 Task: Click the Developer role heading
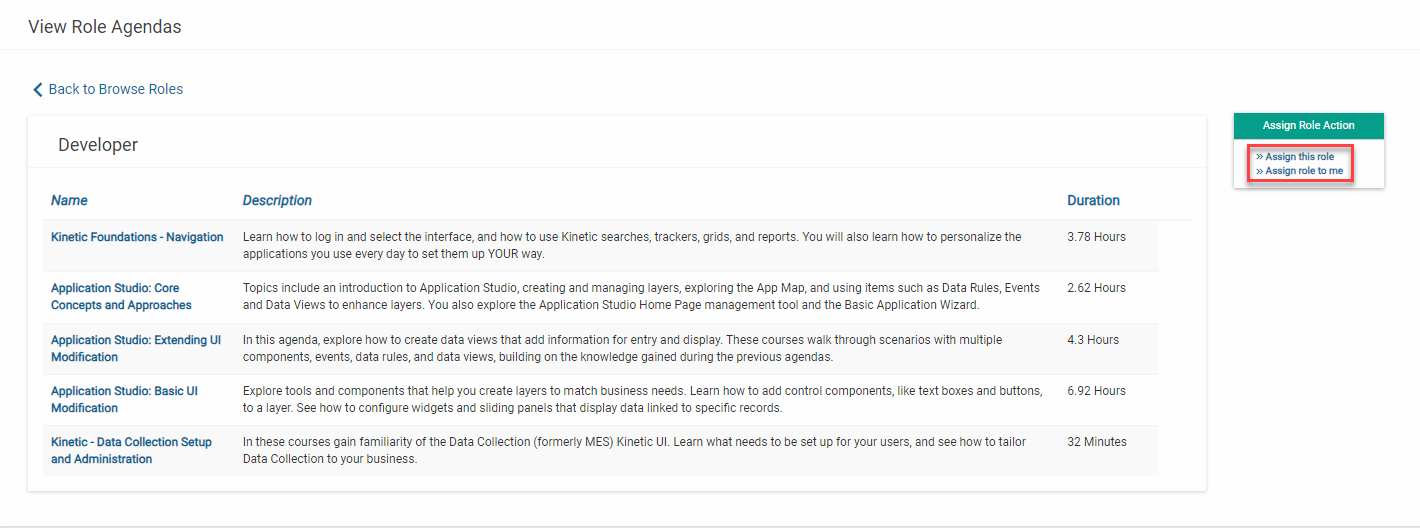point(98,145)
